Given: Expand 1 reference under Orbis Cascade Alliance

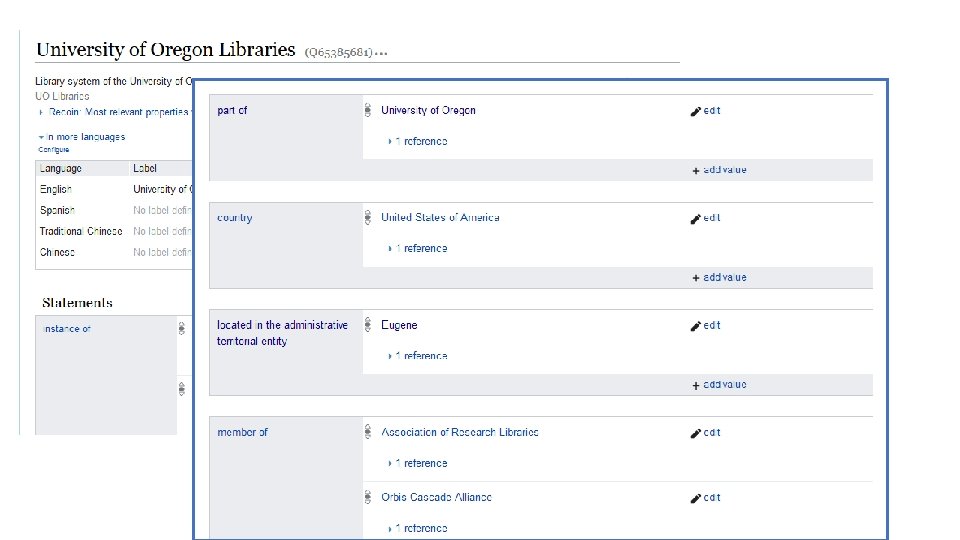Looking at the screenshot, I should coord(418,528).
